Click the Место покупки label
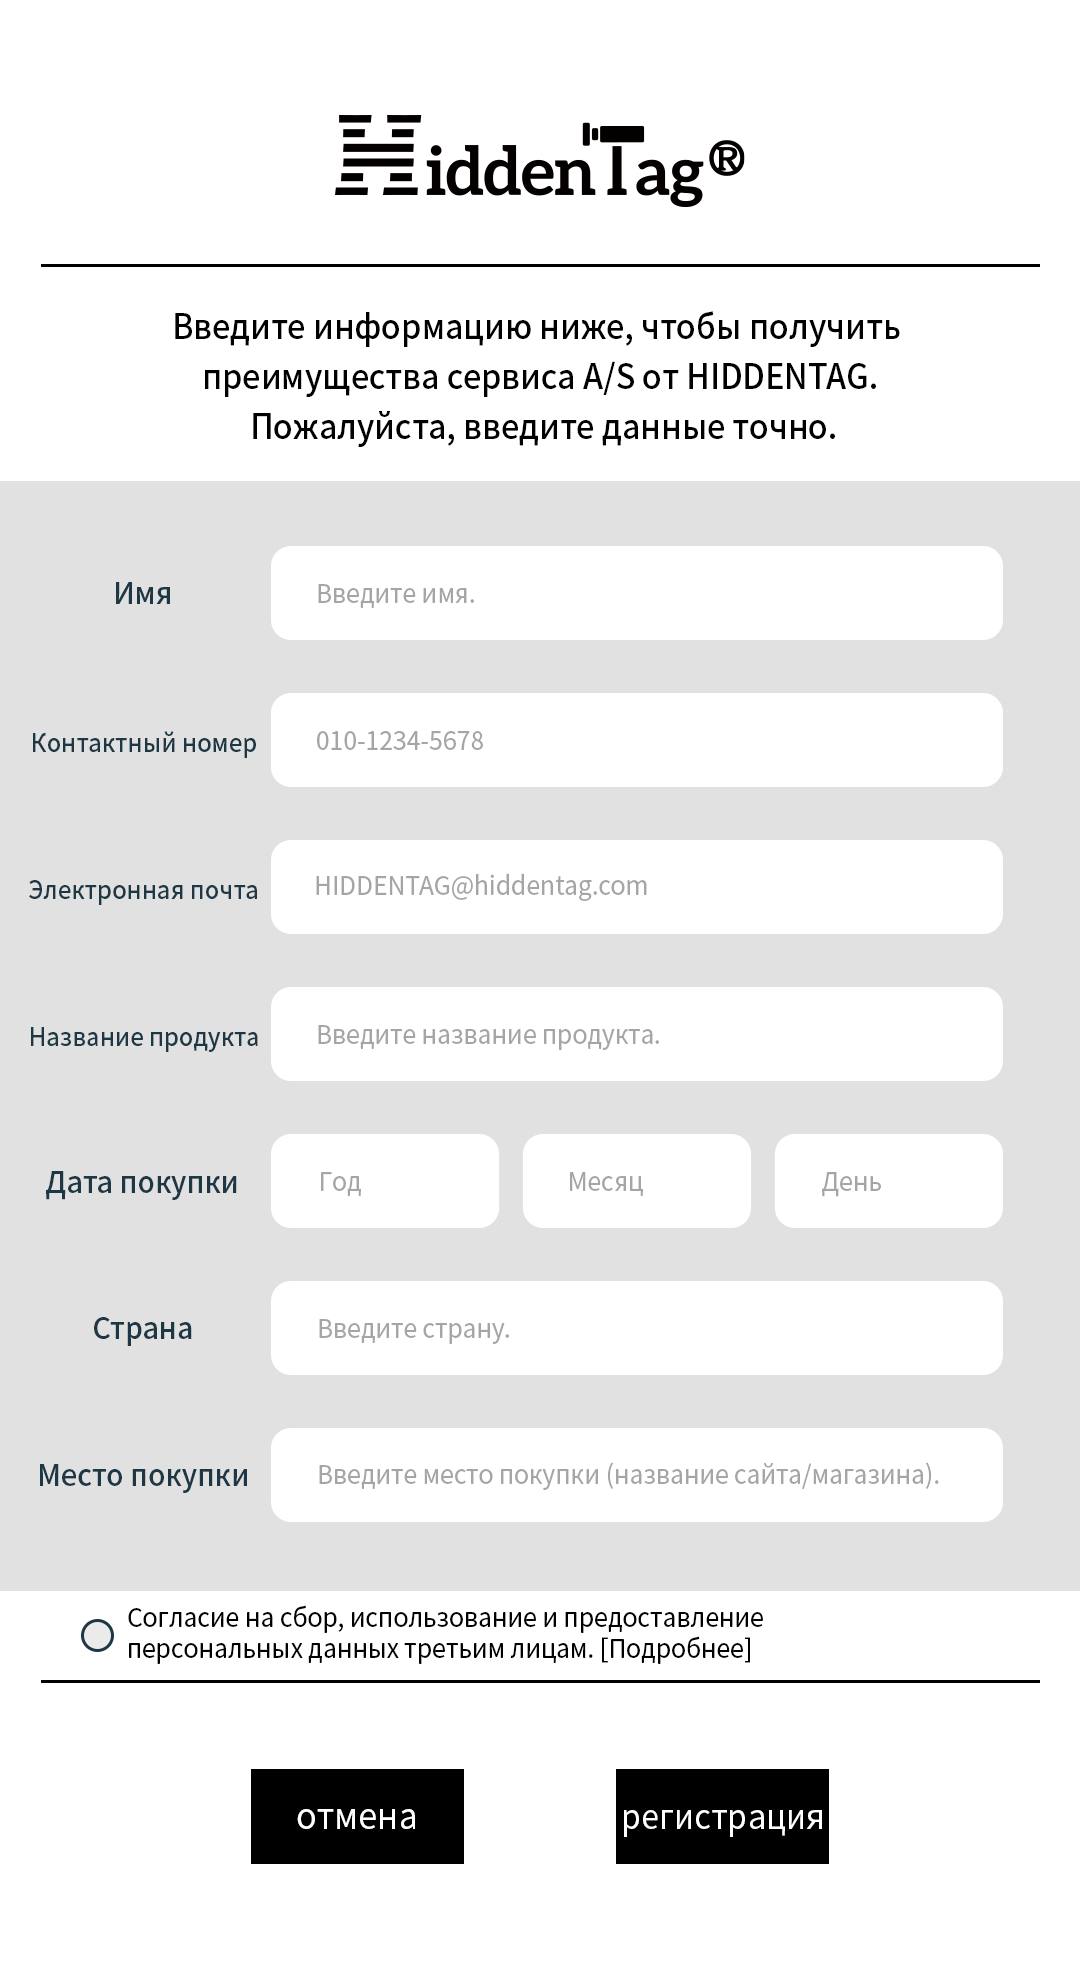This screenshot has width=1080, height=1980. 143,1476
